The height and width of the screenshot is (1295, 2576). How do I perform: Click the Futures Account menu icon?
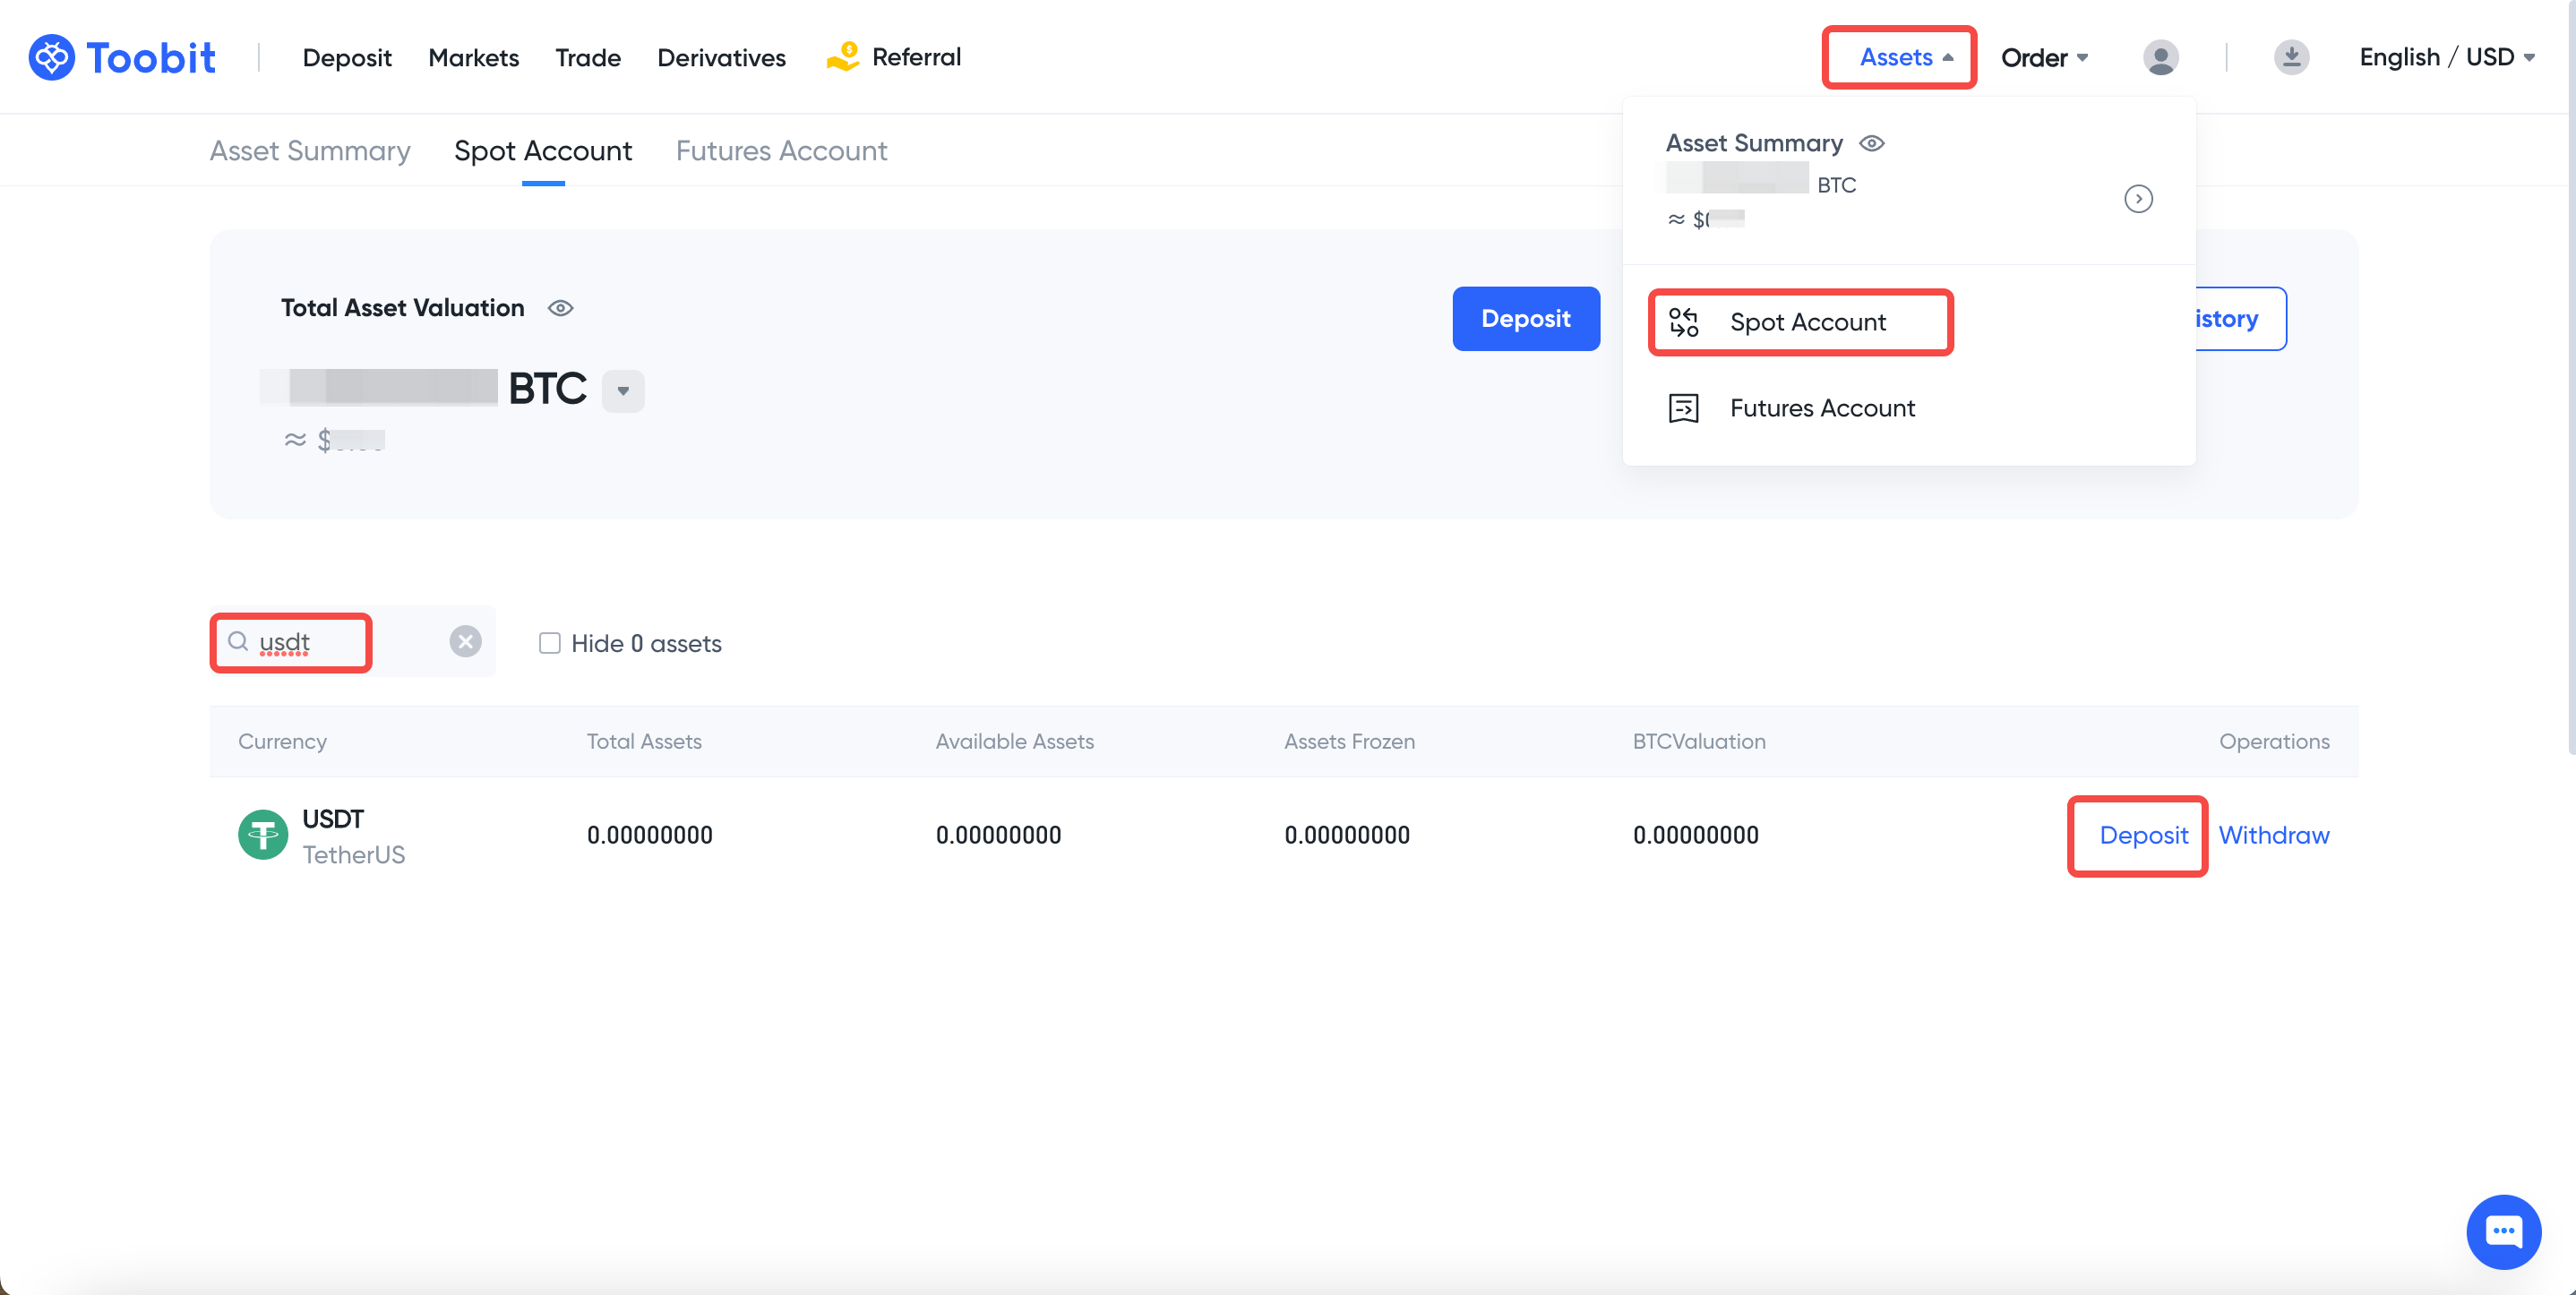(x=1683, y=408)
